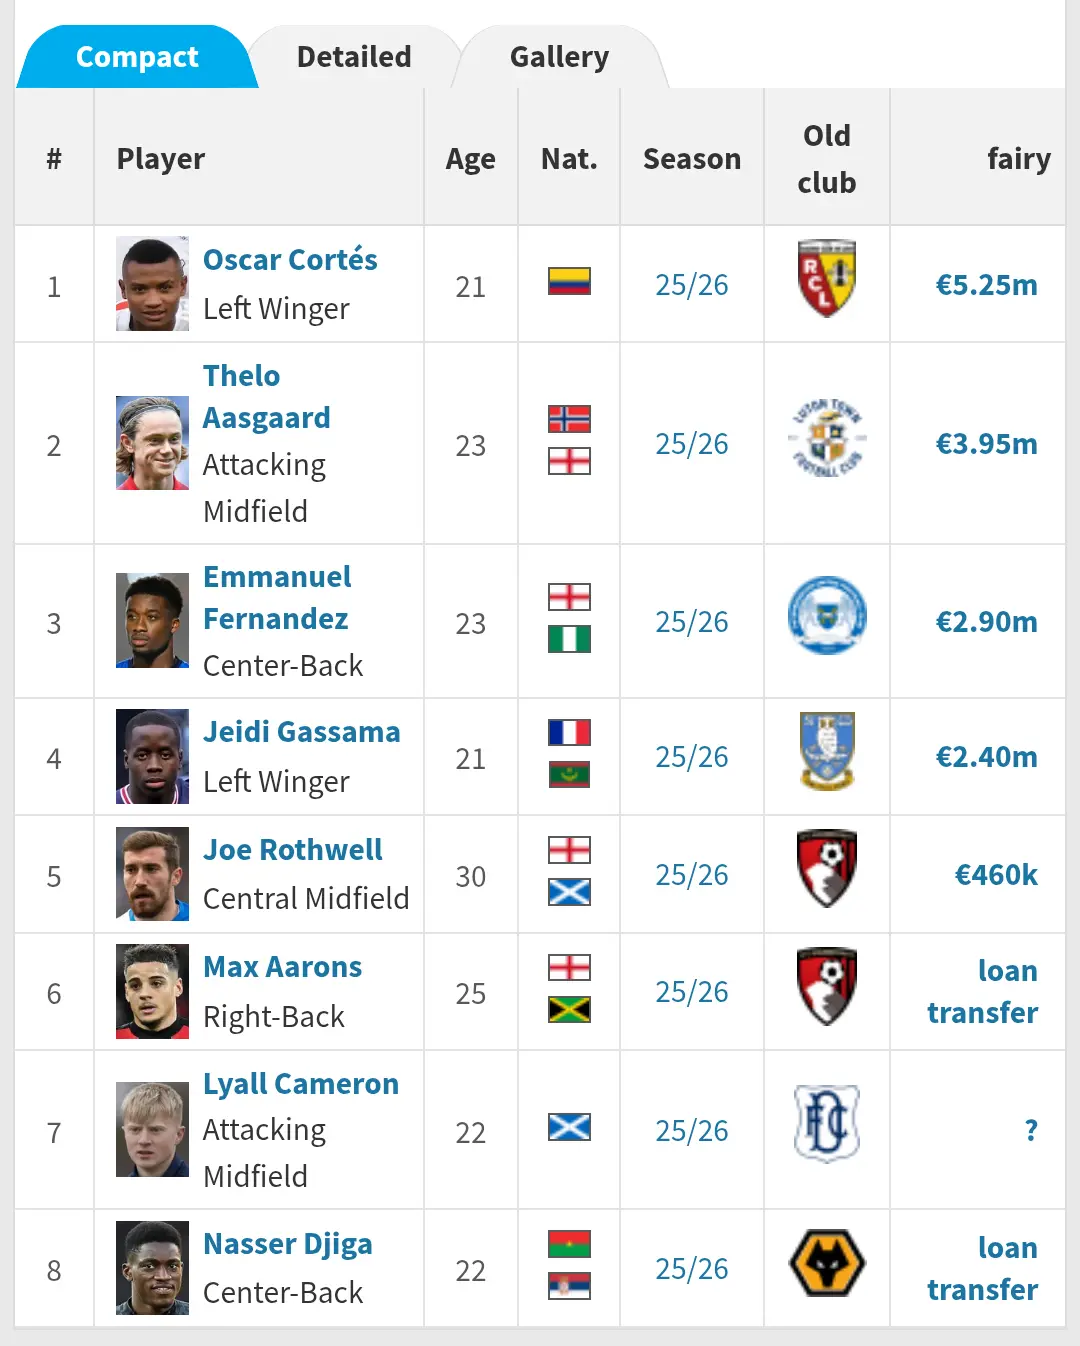Click Emmanuel Fernandez's player photo
This screenshot has height=1346, width=1080.
point(152,620)
